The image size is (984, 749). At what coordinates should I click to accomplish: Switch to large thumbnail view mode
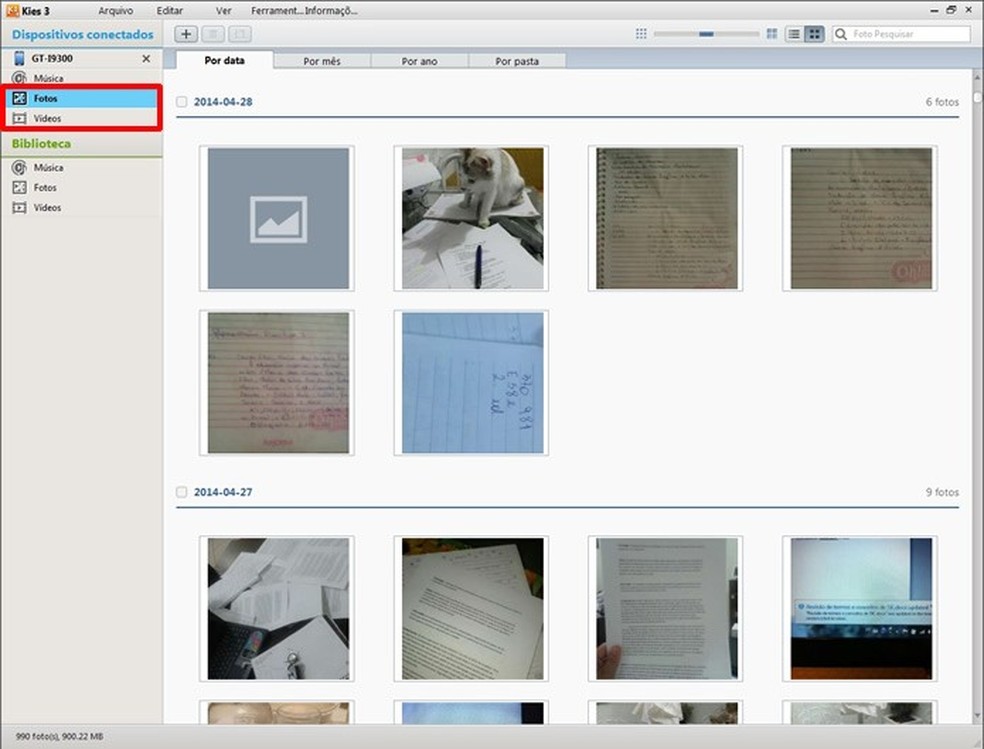pyautogui.click(x=815, y=33)
